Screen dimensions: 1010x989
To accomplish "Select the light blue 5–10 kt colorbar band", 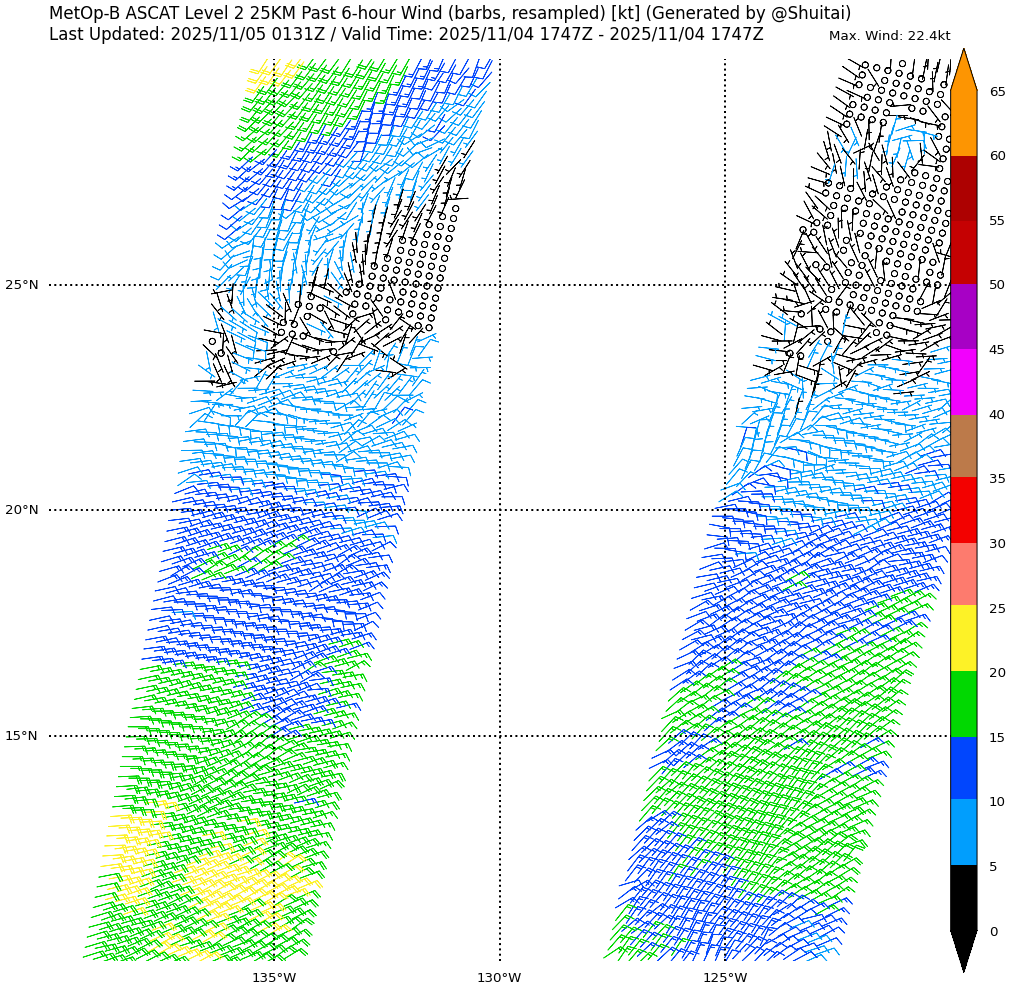I will click(x=963, y=832).
